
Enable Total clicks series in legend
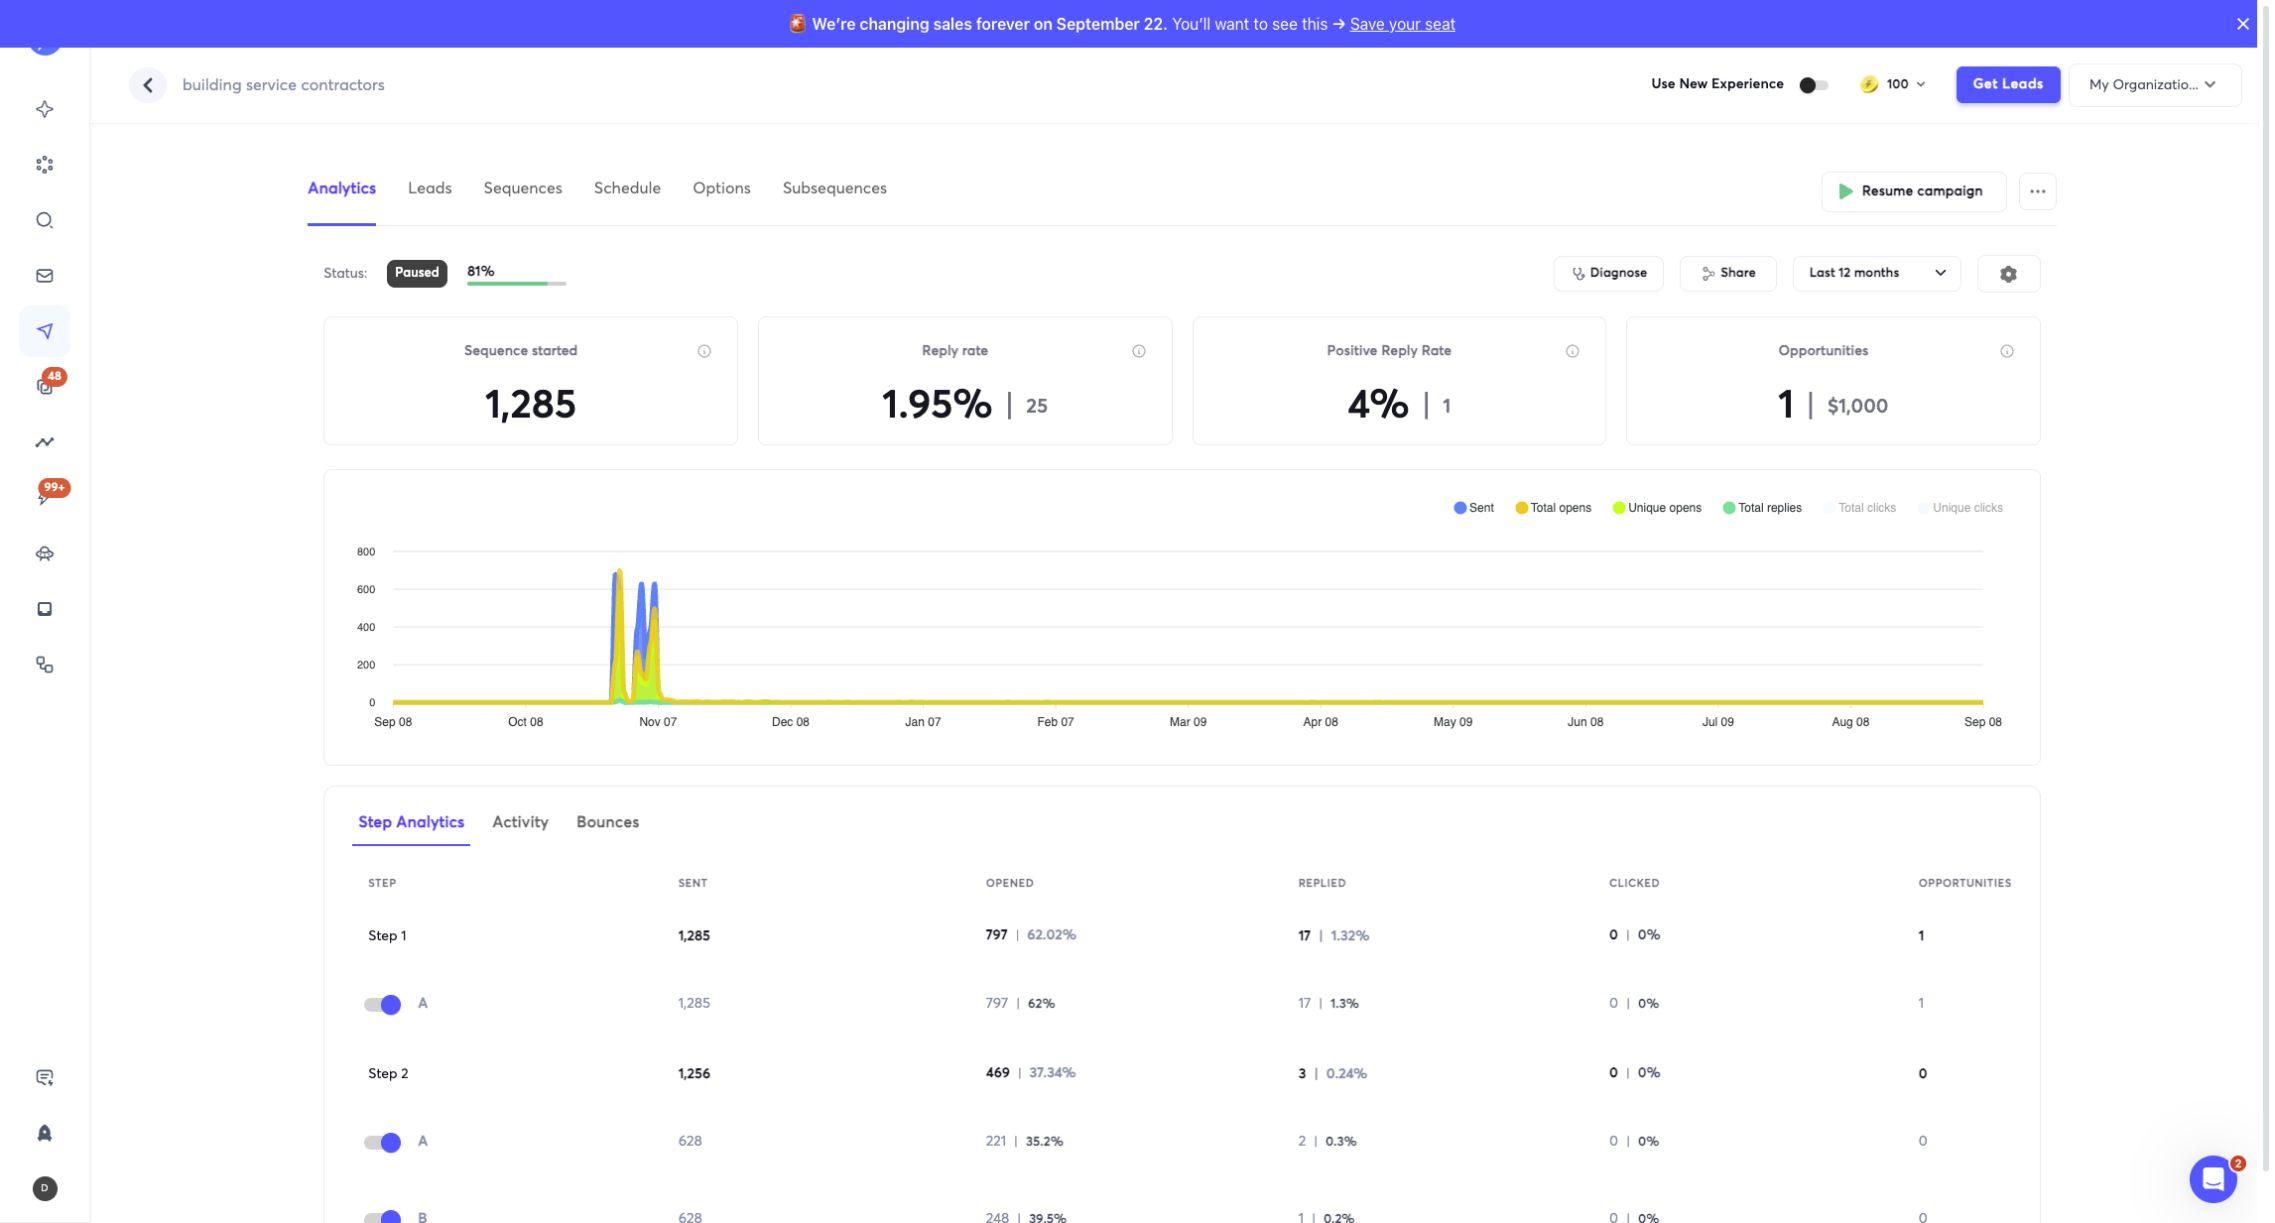tap(1859, 508)
